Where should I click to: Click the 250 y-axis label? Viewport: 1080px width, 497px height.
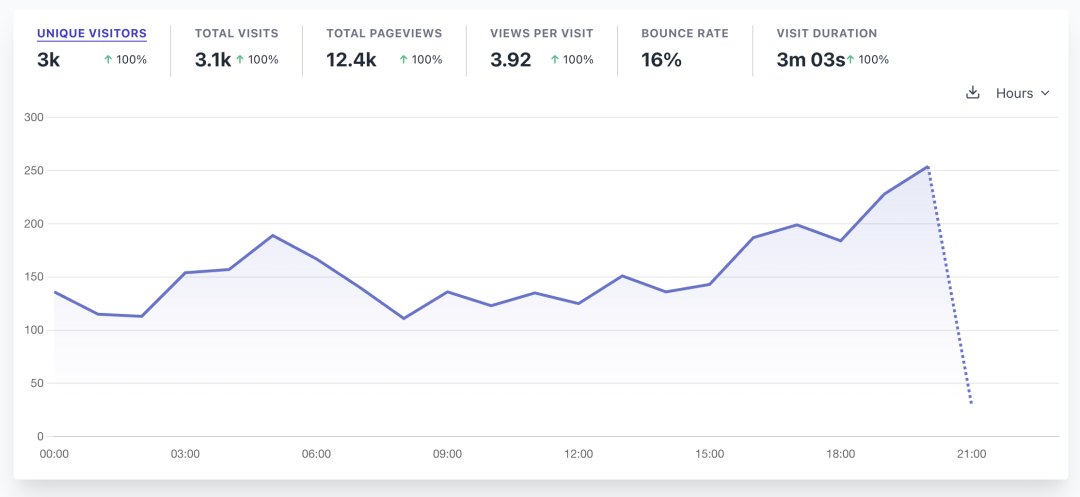34,171
